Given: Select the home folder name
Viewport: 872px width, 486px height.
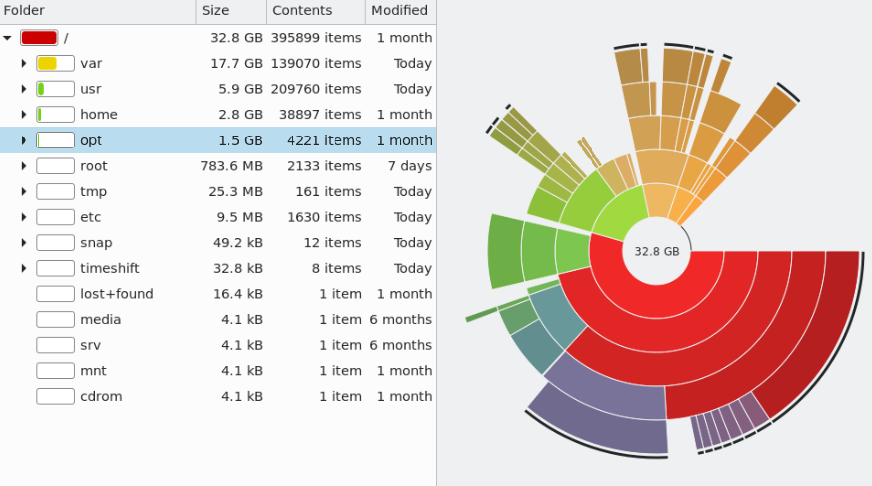Looking at the screenshot, I should tap(98, 115).
